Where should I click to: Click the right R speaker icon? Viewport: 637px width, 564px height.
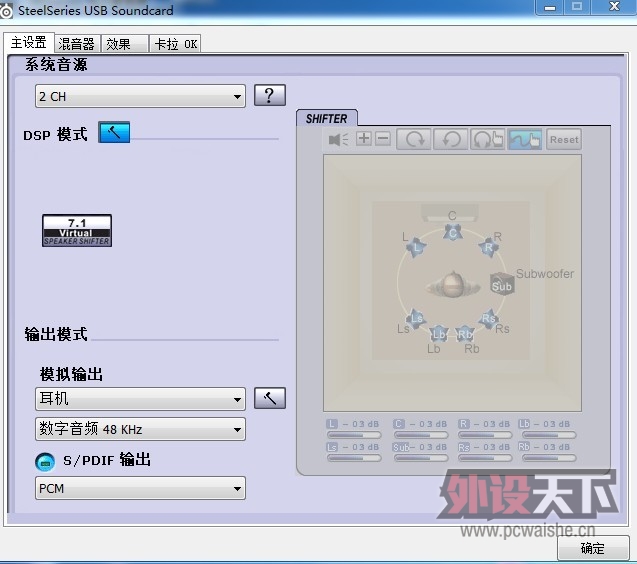[x=488, y=247]
